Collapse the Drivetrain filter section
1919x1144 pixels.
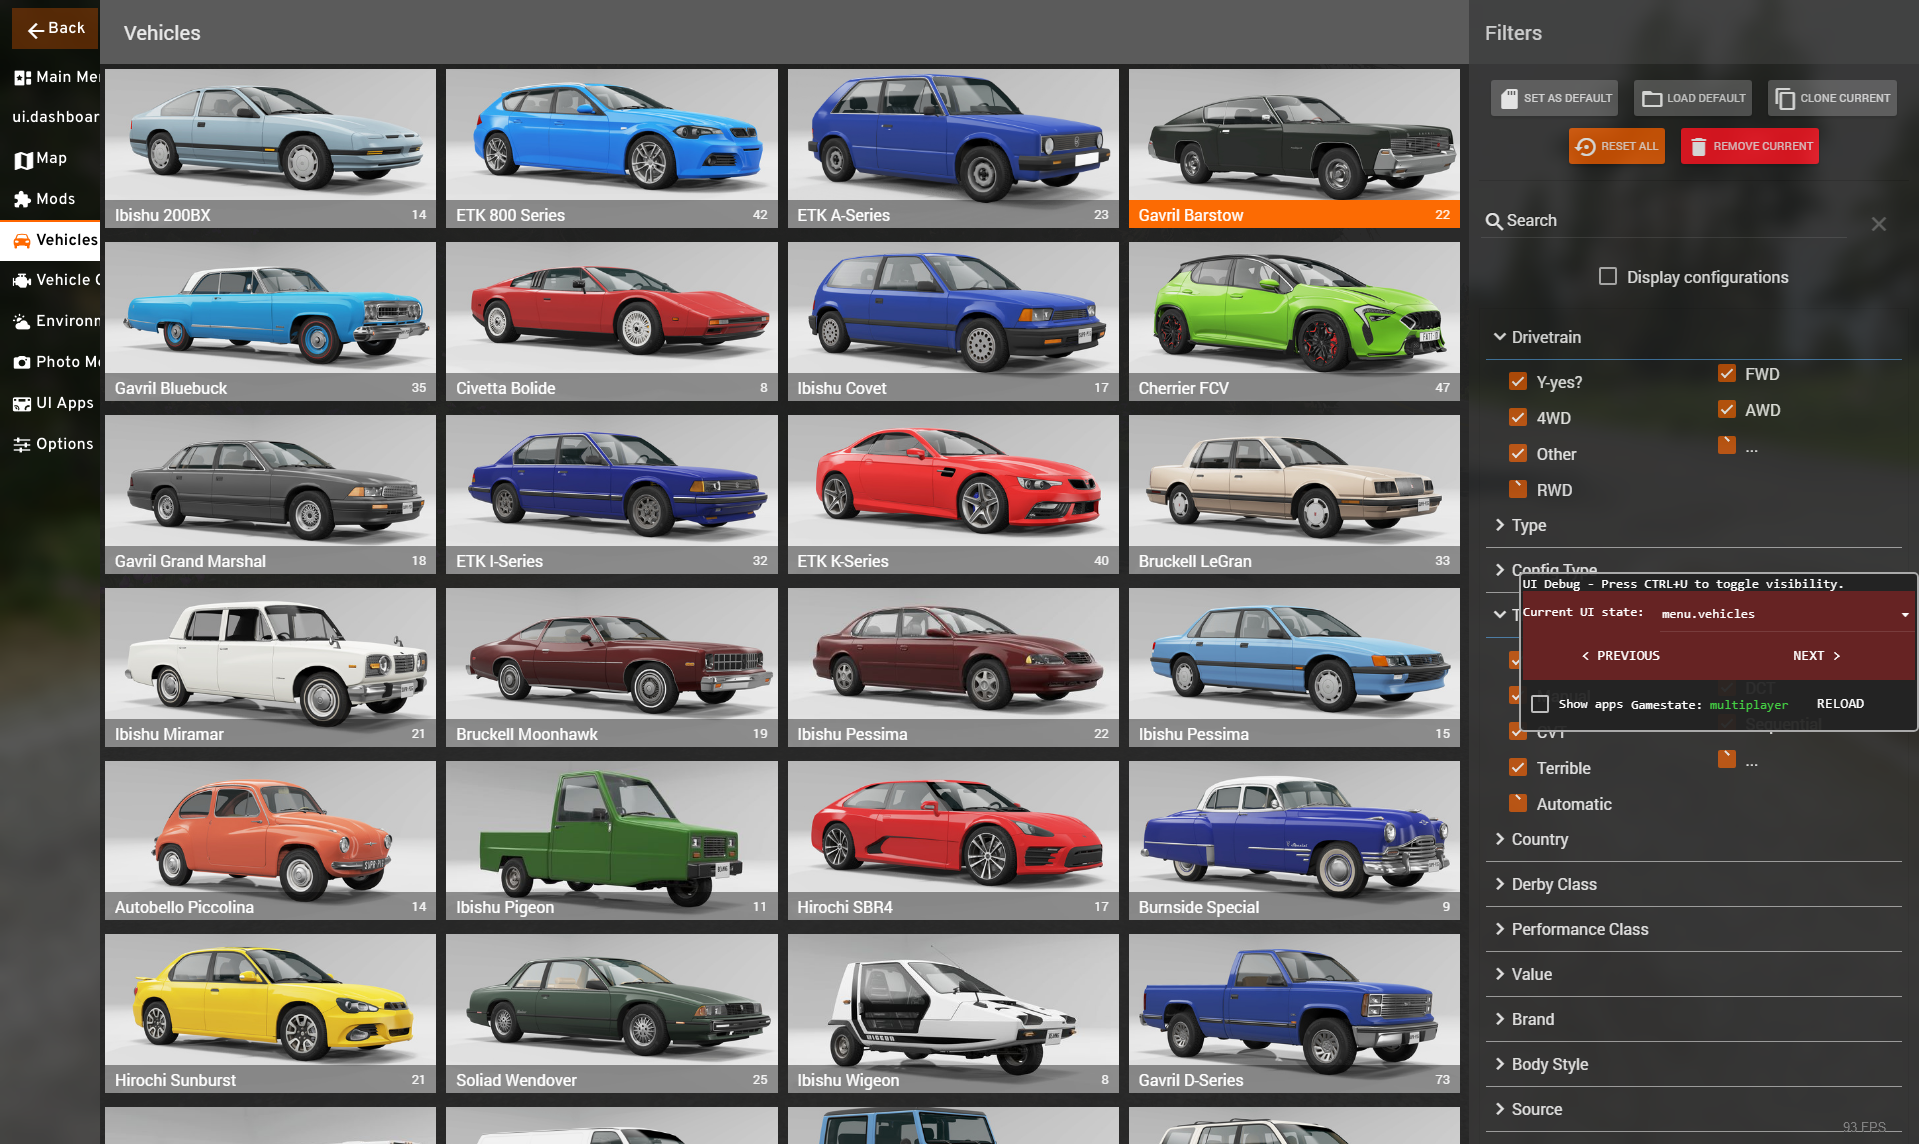[1694, 337]
